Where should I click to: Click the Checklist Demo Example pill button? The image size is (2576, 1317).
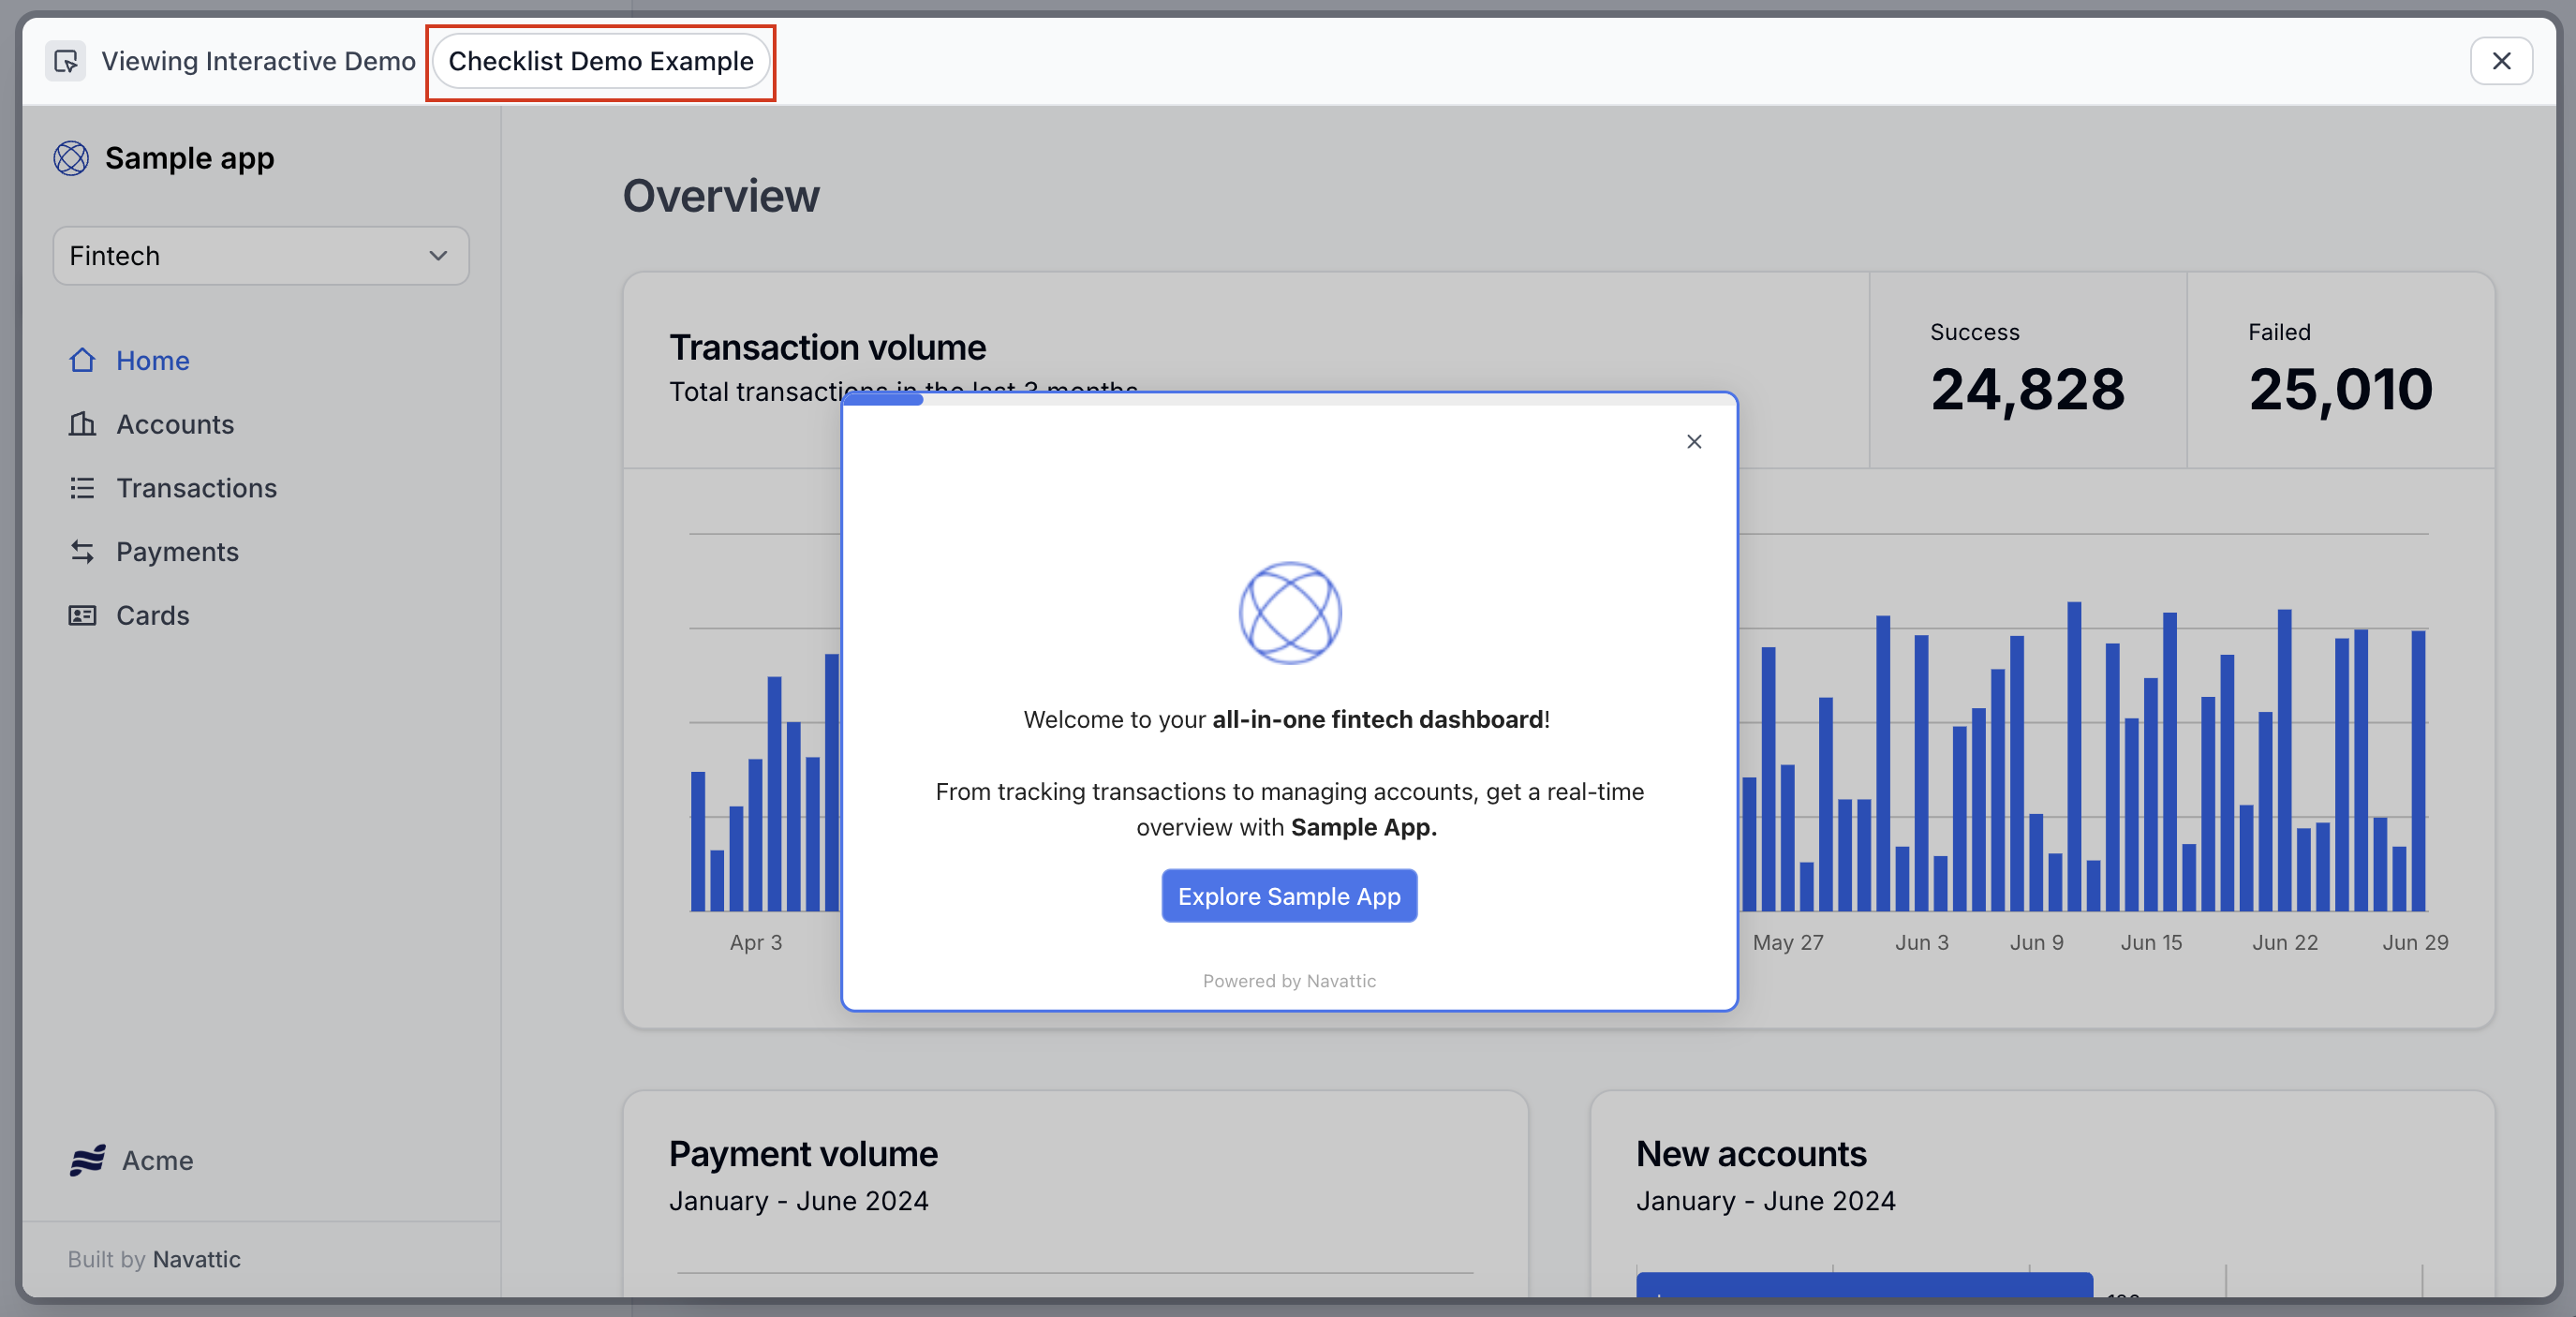(600, 61)
